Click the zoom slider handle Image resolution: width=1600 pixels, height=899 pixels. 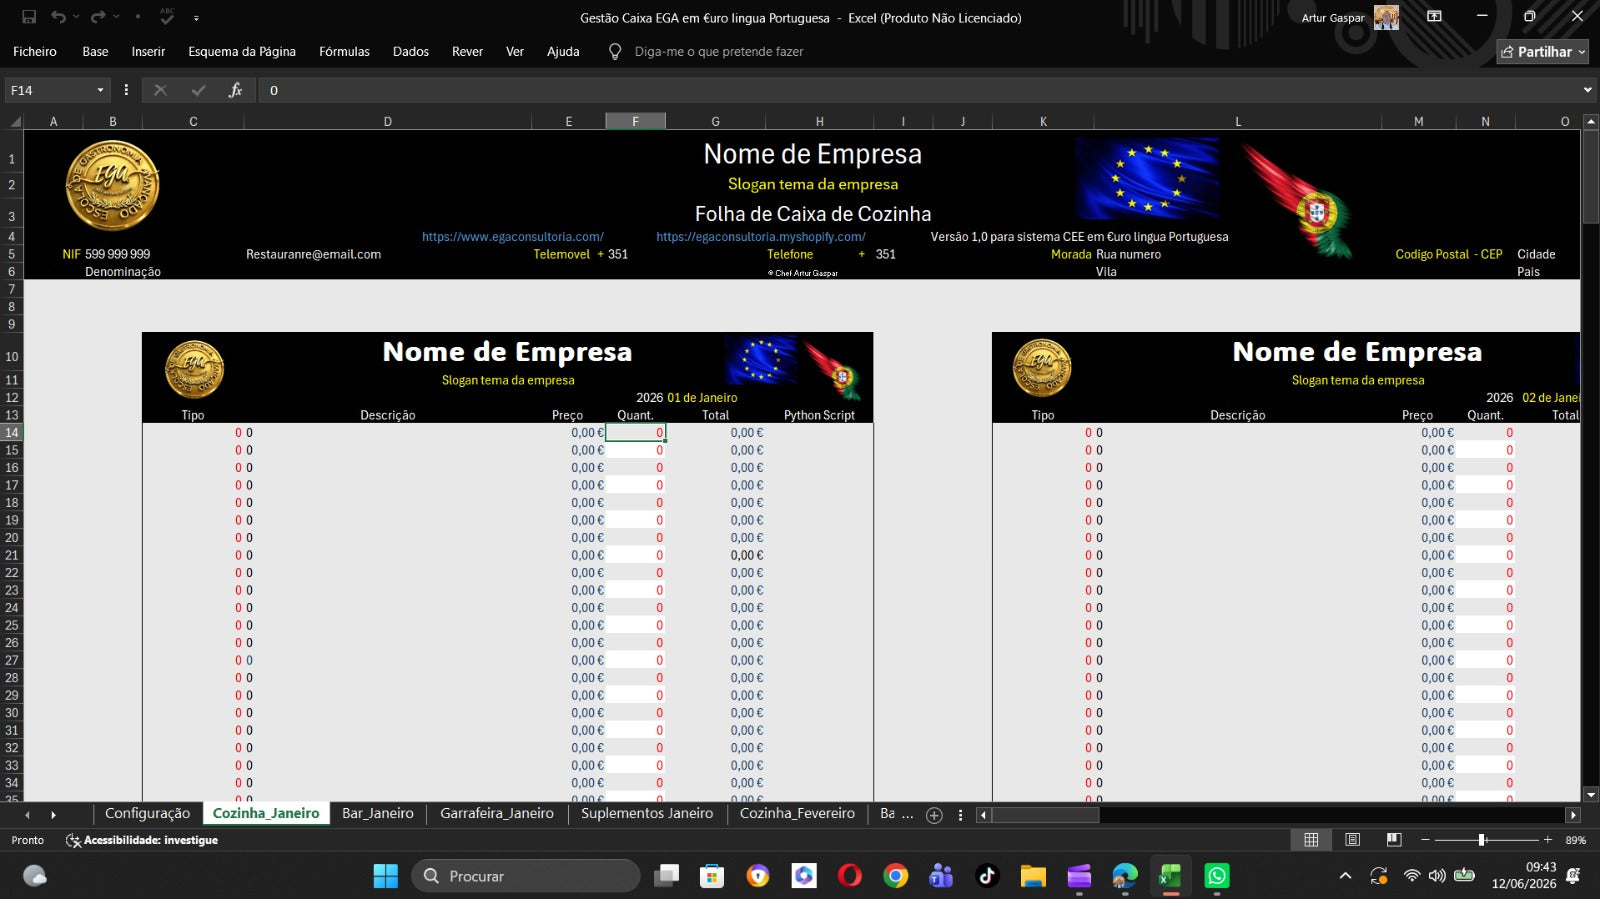click(1482, 840)
